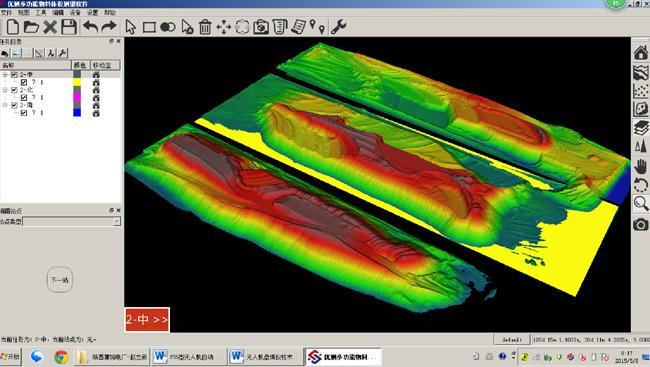Viewport: 650px width, 367px height.
Task: Collapse the 2-中 tree node
Action: point(5,75)
